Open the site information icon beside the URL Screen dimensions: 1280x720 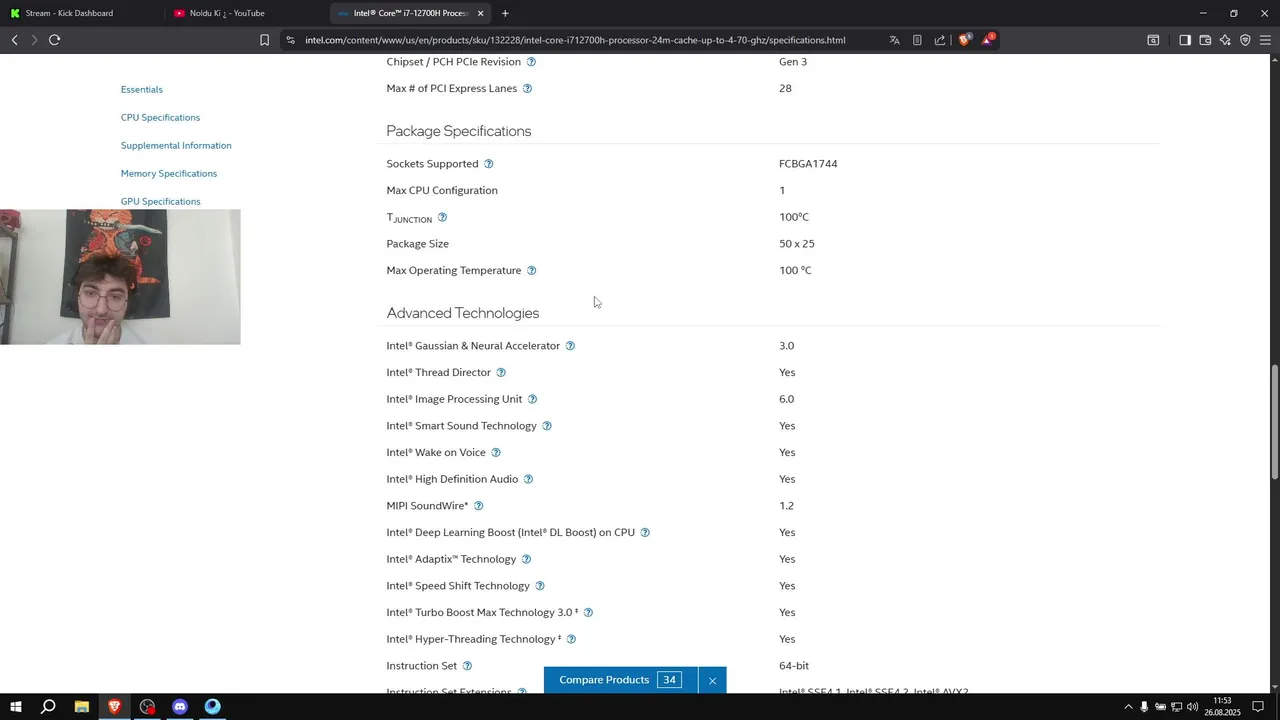(290, 40)
